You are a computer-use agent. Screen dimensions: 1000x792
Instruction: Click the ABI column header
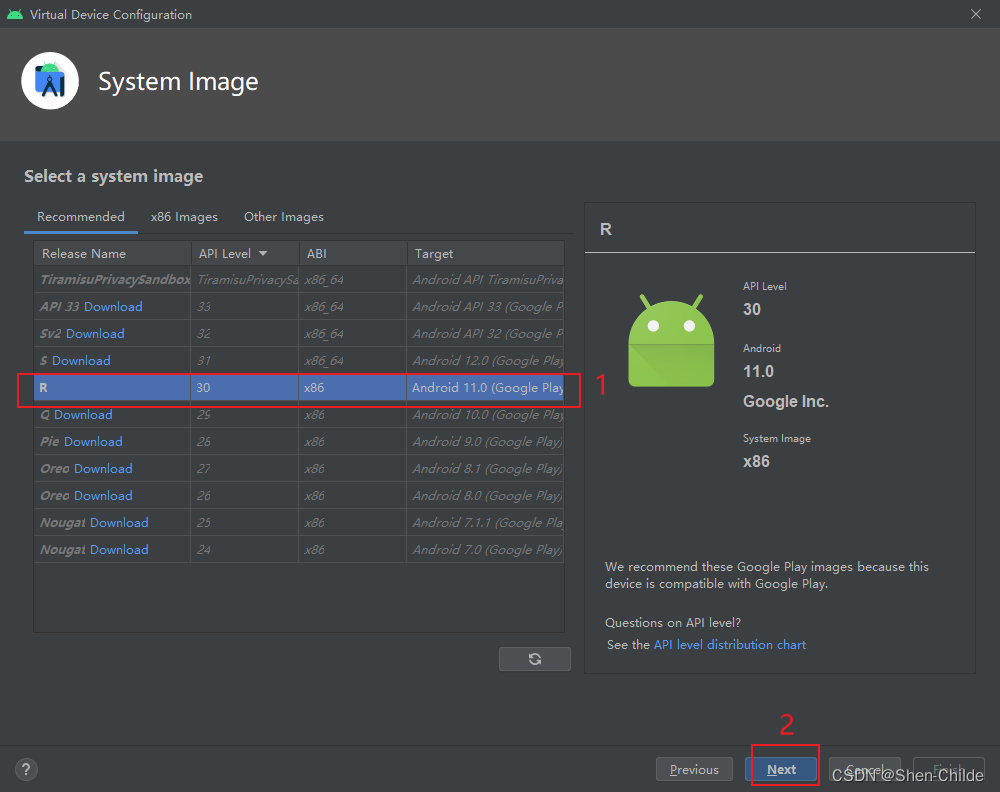[353, 253]
